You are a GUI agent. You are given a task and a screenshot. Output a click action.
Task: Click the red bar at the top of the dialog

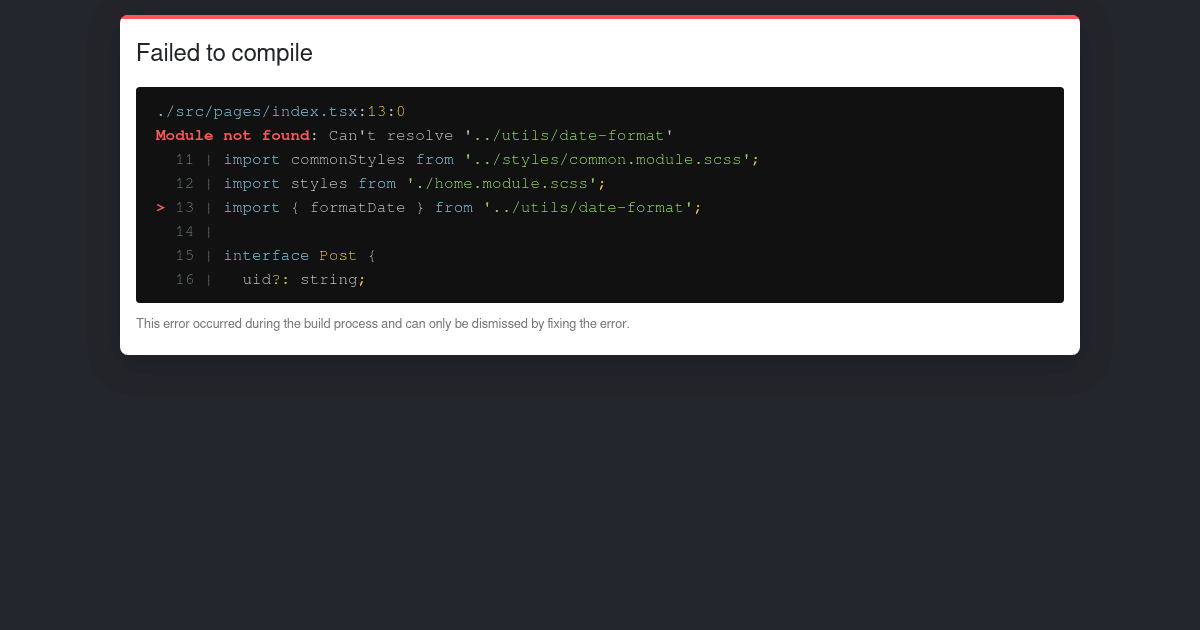[600, 18]
